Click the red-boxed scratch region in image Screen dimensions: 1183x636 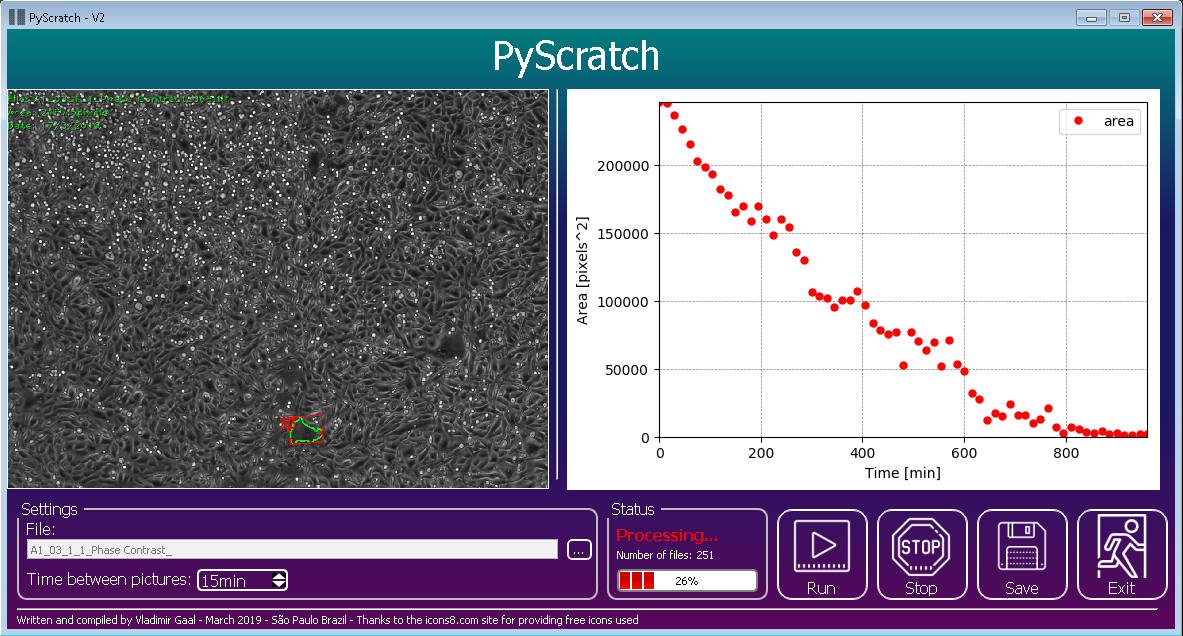point(306,430)
